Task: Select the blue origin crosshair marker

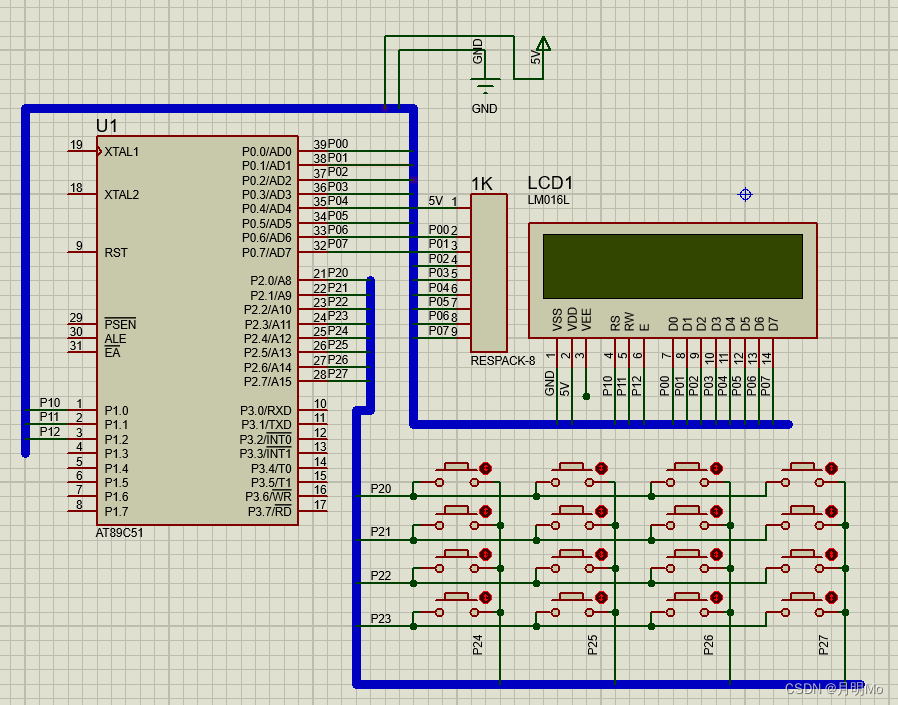Action: 745,194
